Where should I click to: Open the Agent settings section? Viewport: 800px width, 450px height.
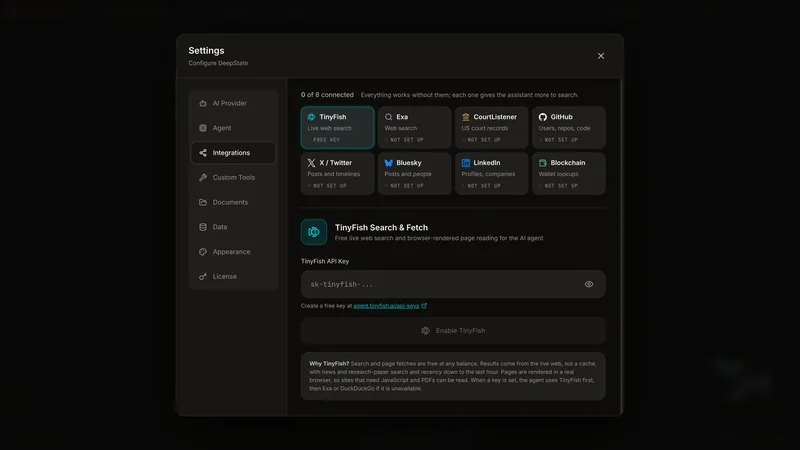[x=233, y=128]
